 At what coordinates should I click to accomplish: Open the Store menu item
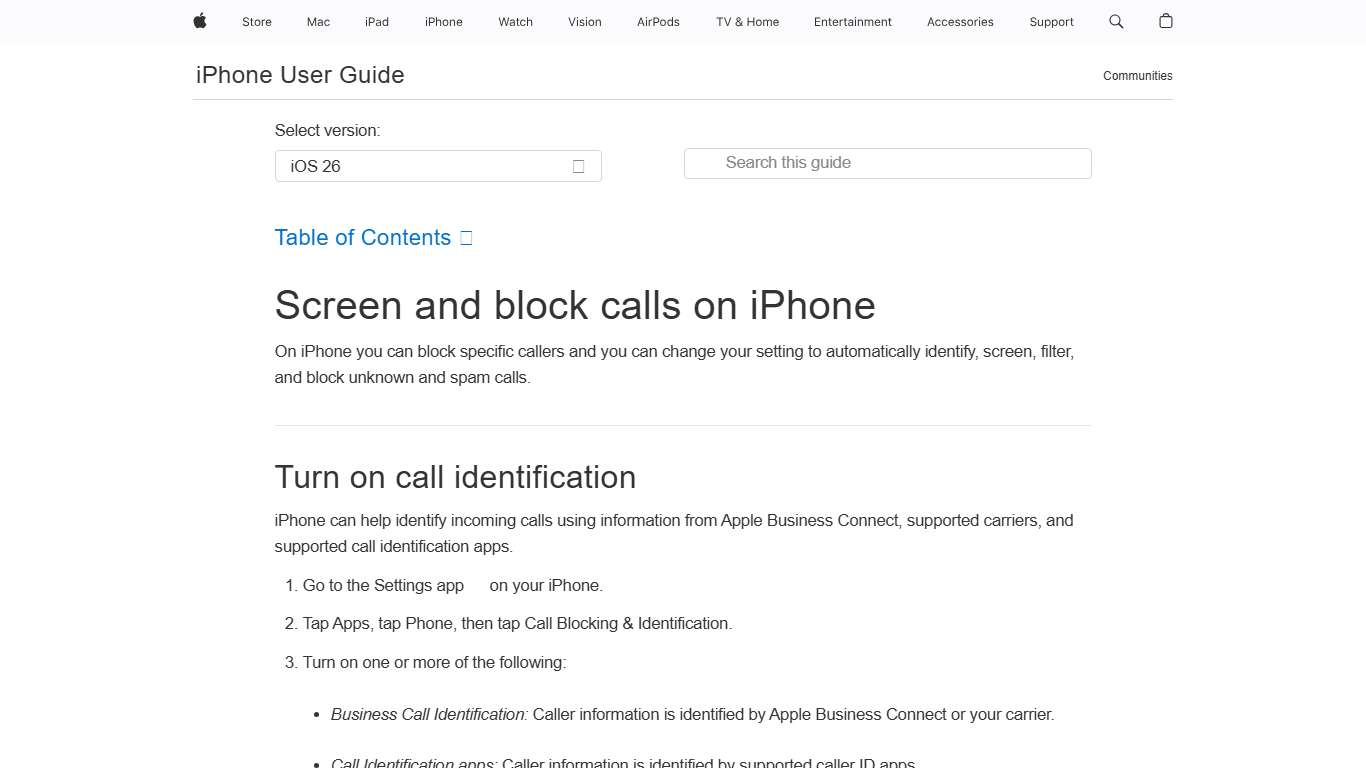(x=256, y=21)
